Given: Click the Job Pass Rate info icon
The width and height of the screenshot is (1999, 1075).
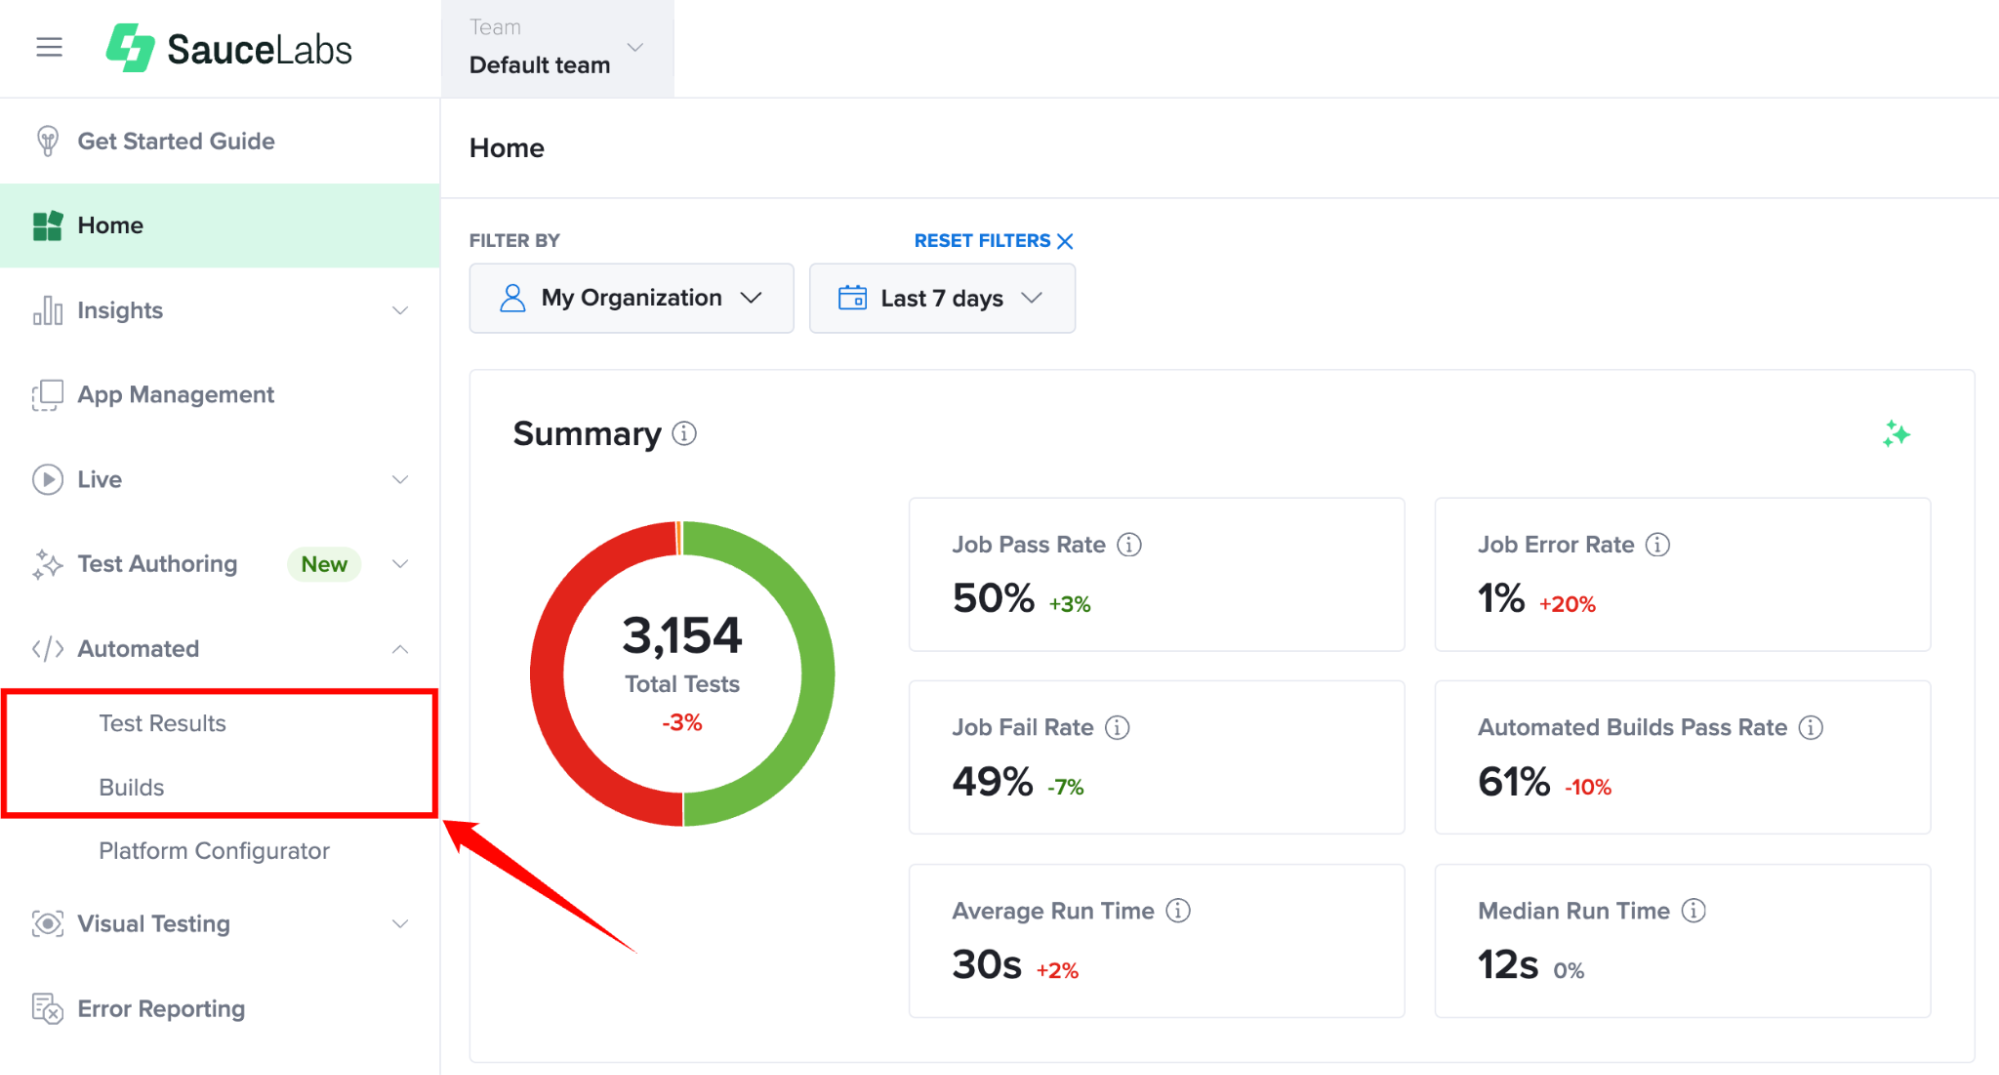Looking at the screenshot, I should (x=1129, y=545).
